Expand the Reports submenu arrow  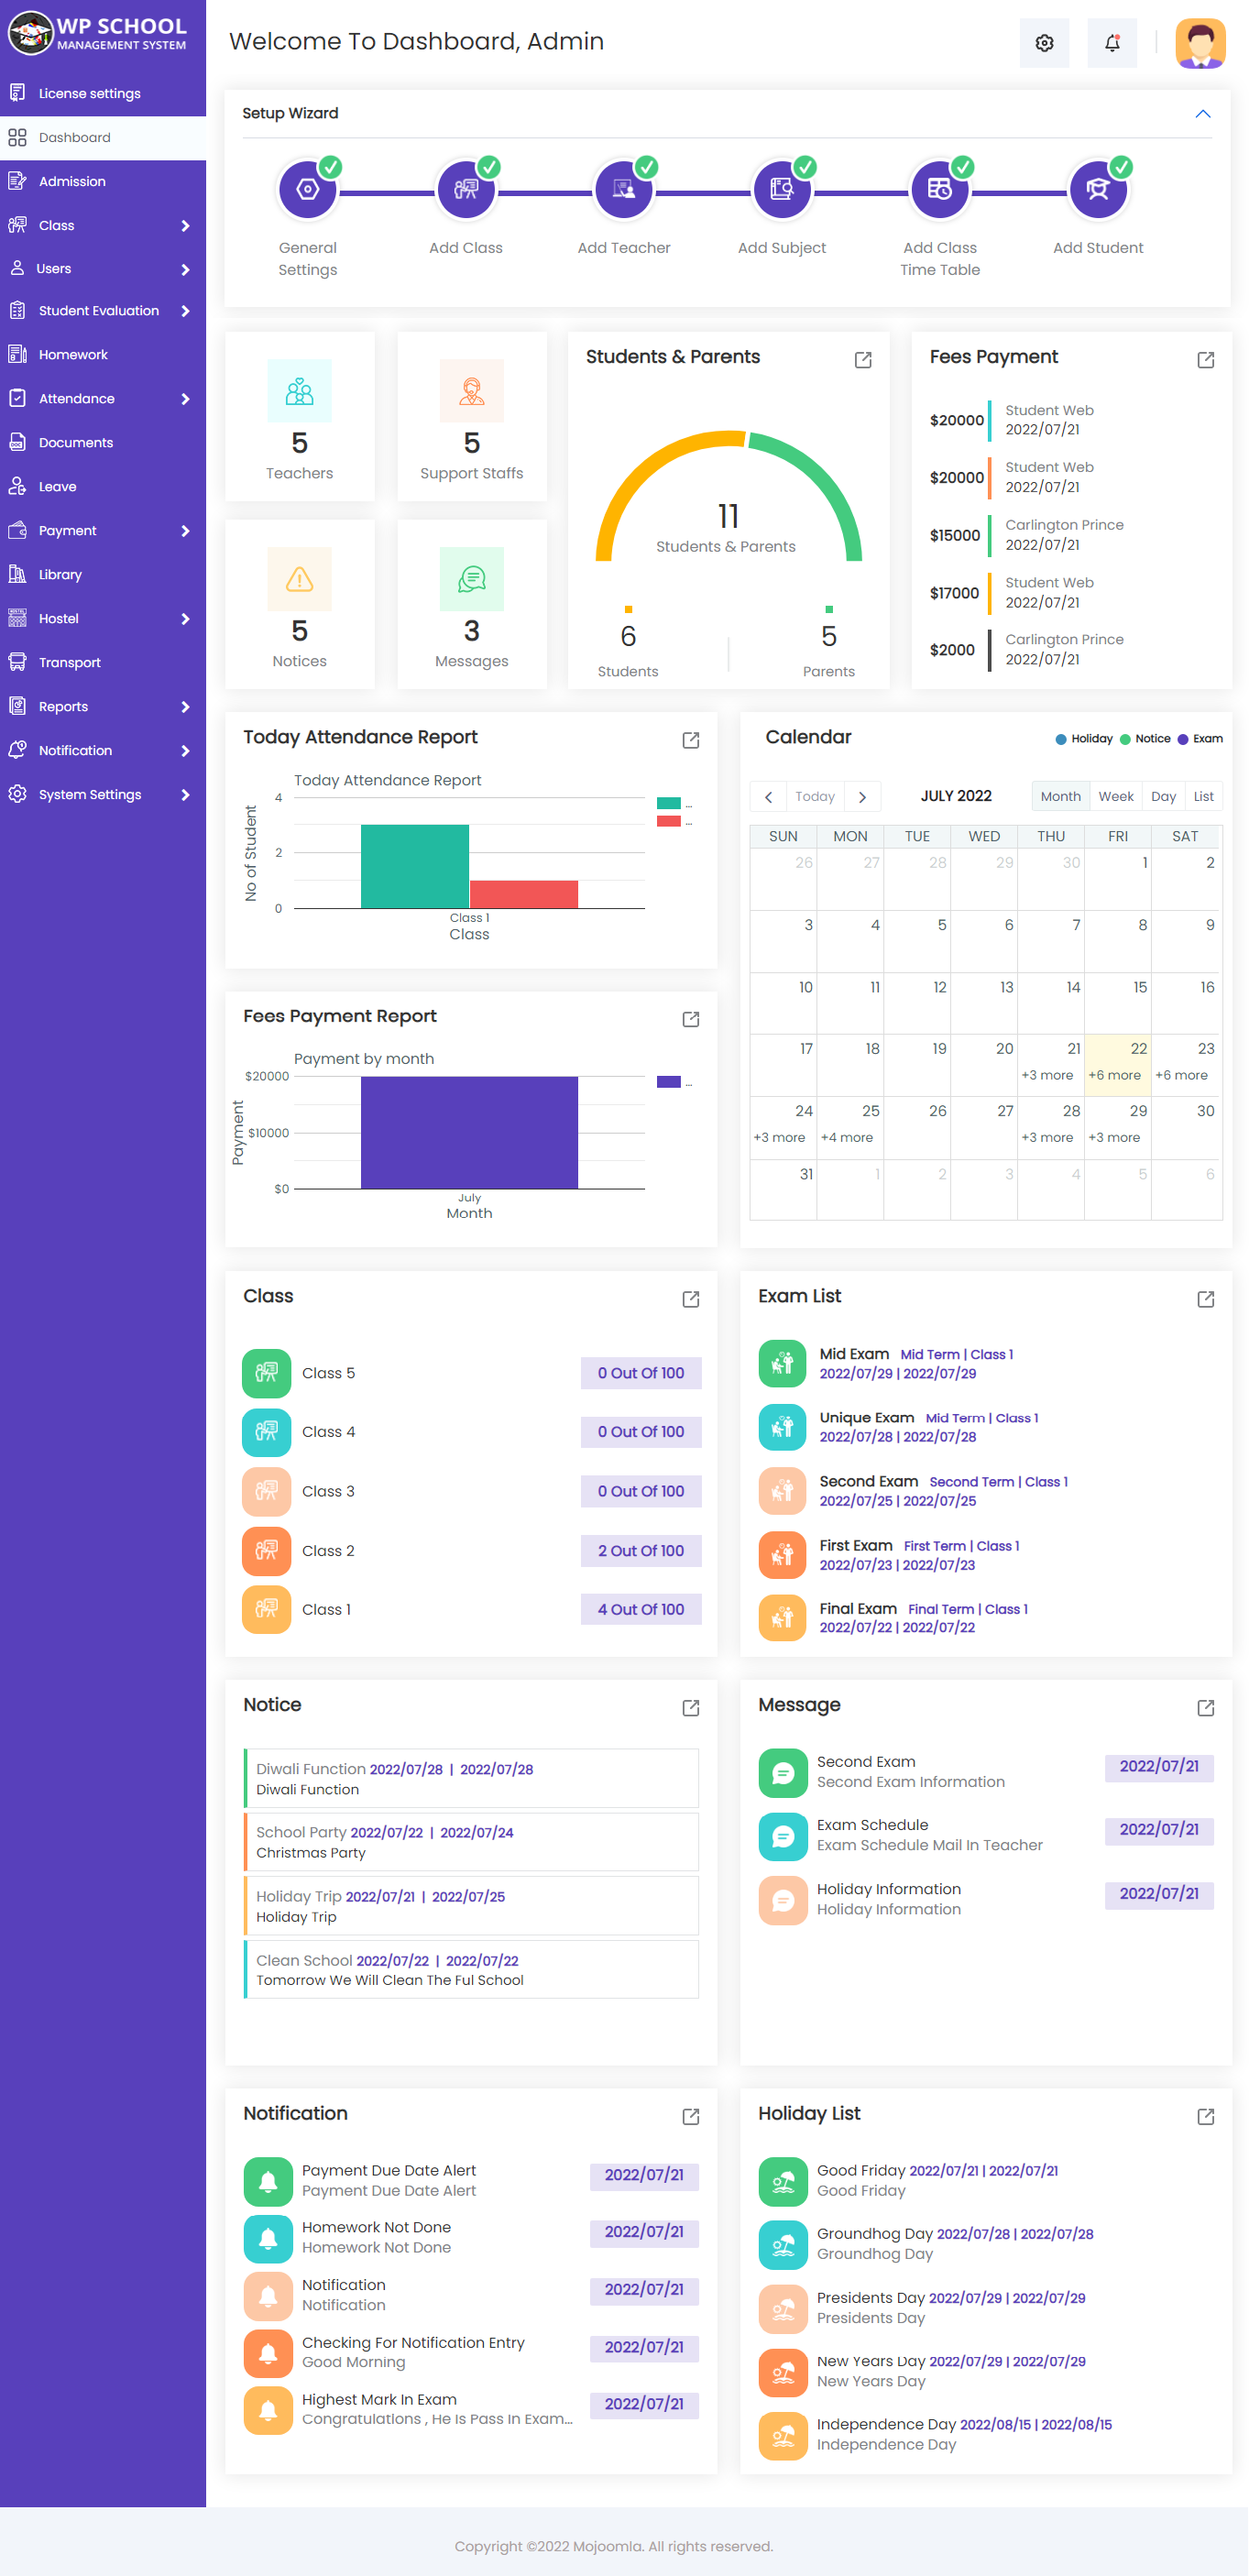point(185,707)
